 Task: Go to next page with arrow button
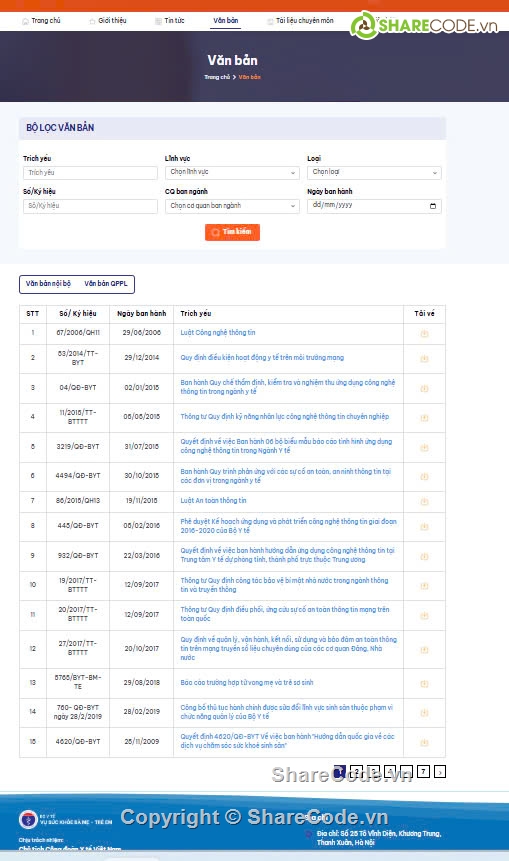click(440, 771)
